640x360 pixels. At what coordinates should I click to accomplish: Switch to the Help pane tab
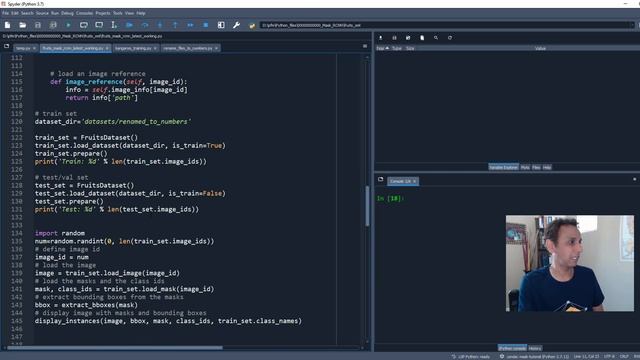(547, 167)
